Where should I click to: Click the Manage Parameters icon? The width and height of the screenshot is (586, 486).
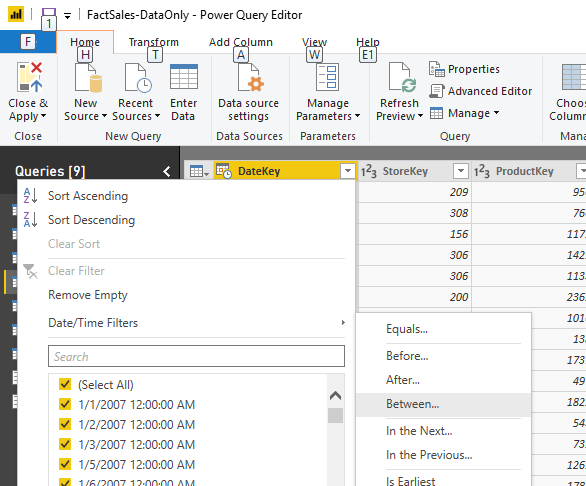327,77
